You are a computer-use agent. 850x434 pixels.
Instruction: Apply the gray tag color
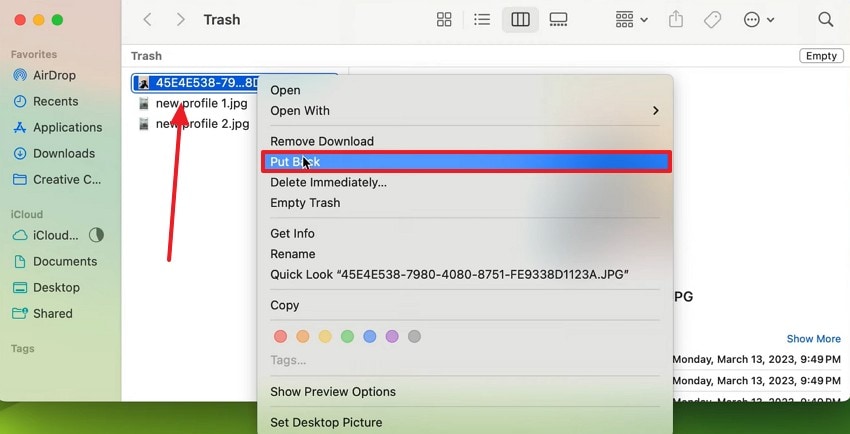(x=414, y=336)
